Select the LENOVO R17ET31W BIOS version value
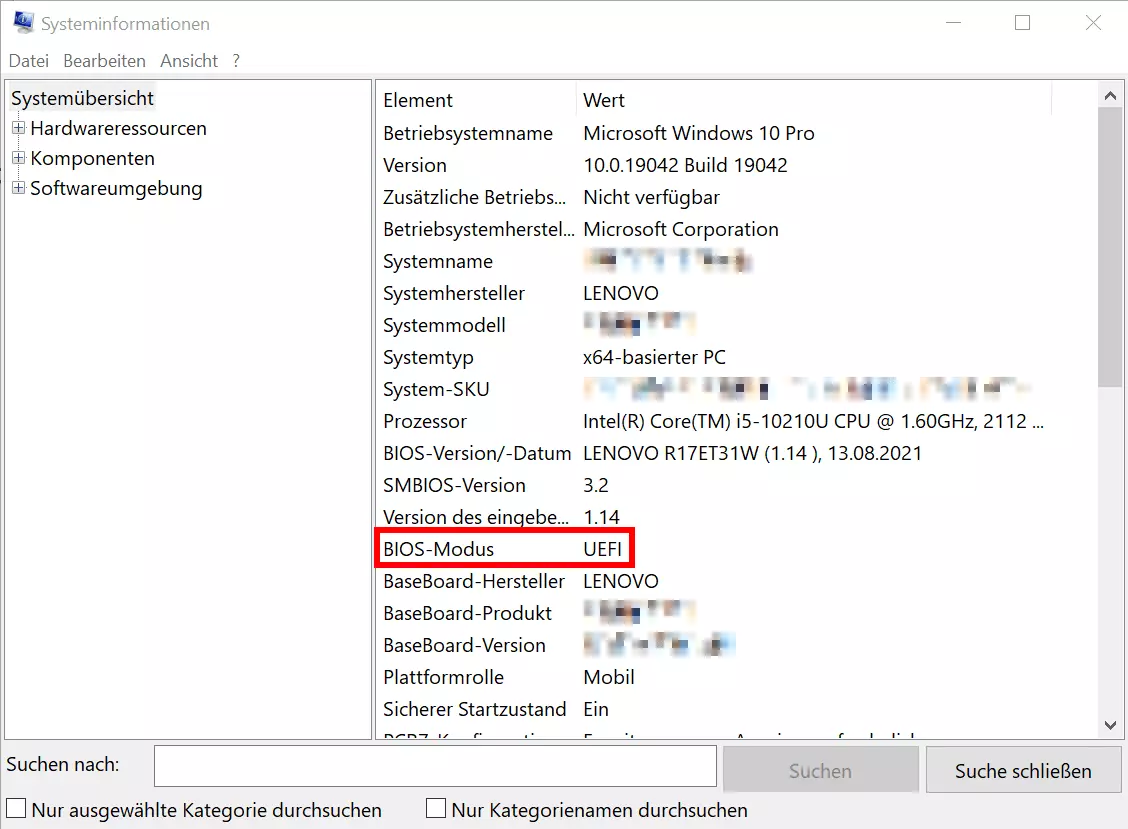Viewport: 1128px width, 829px height. click(x=752, y=453)
